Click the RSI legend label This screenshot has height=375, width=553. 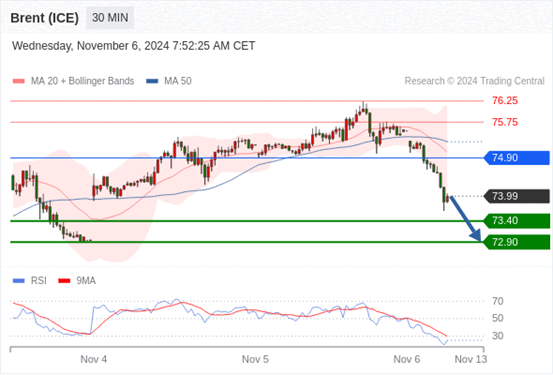[38, 281]
